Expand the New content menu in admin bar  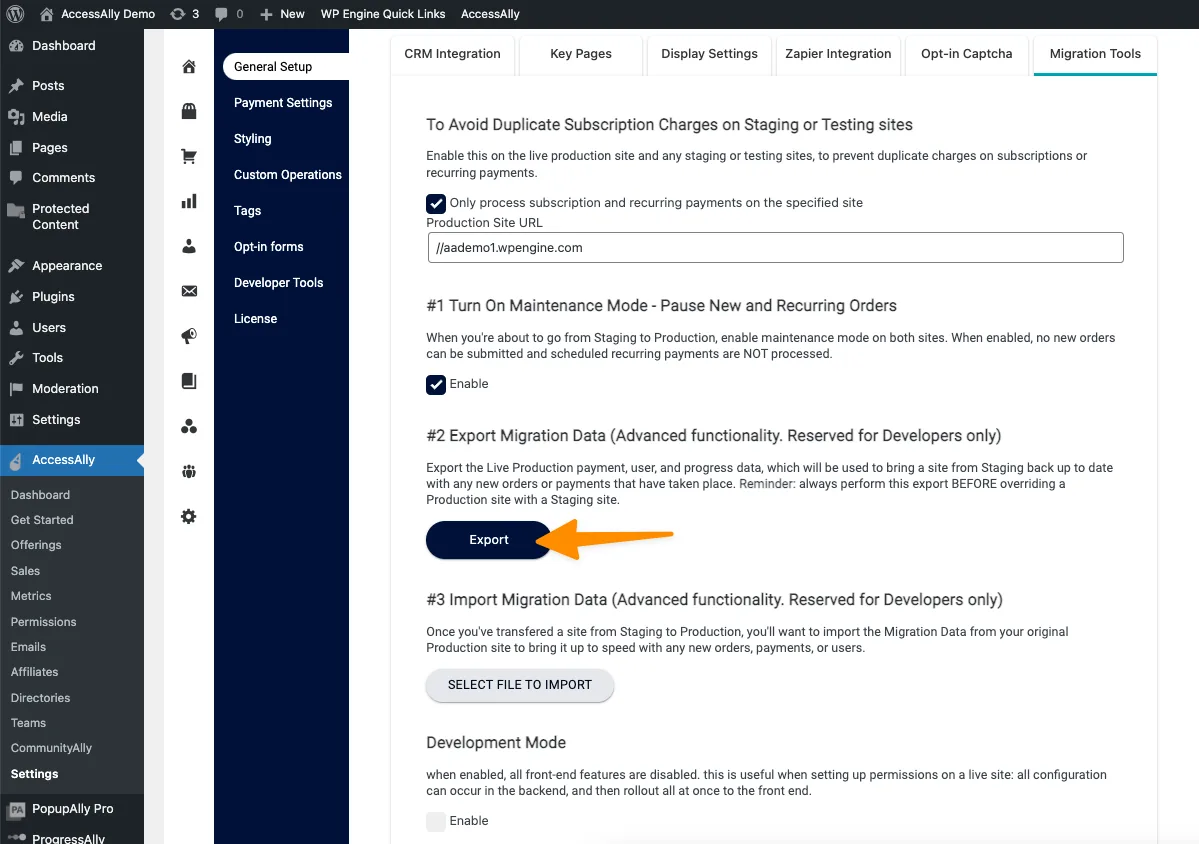[282, 14]
